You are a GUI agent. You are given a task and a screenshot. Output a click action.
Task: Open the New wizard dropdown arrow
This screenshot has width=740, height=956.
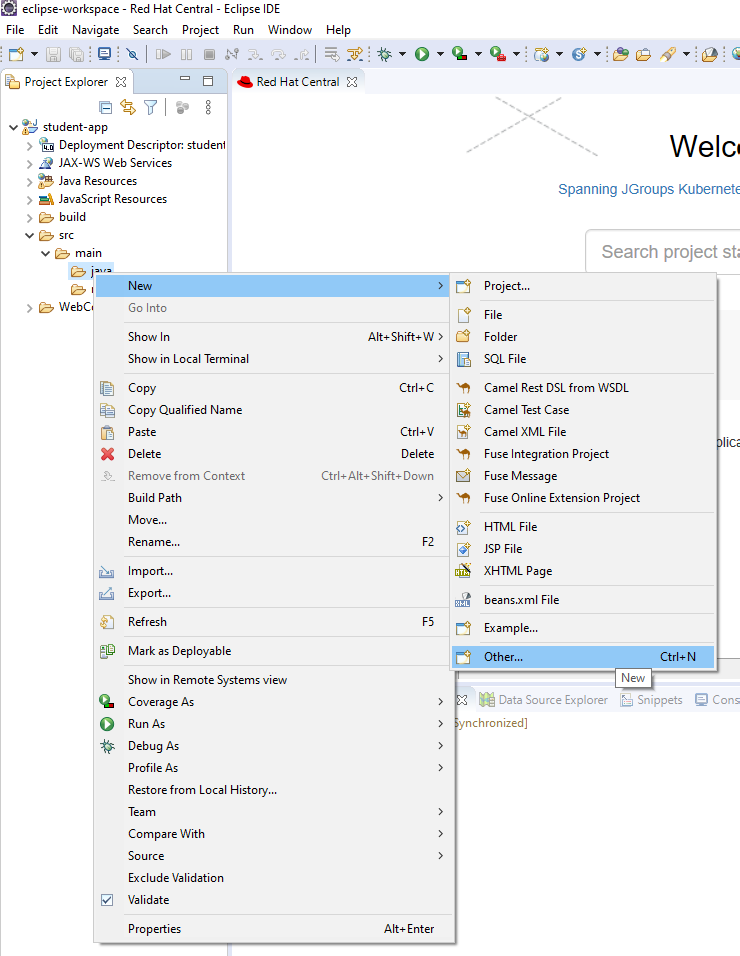pyautogui.click(x=34, y=54)
